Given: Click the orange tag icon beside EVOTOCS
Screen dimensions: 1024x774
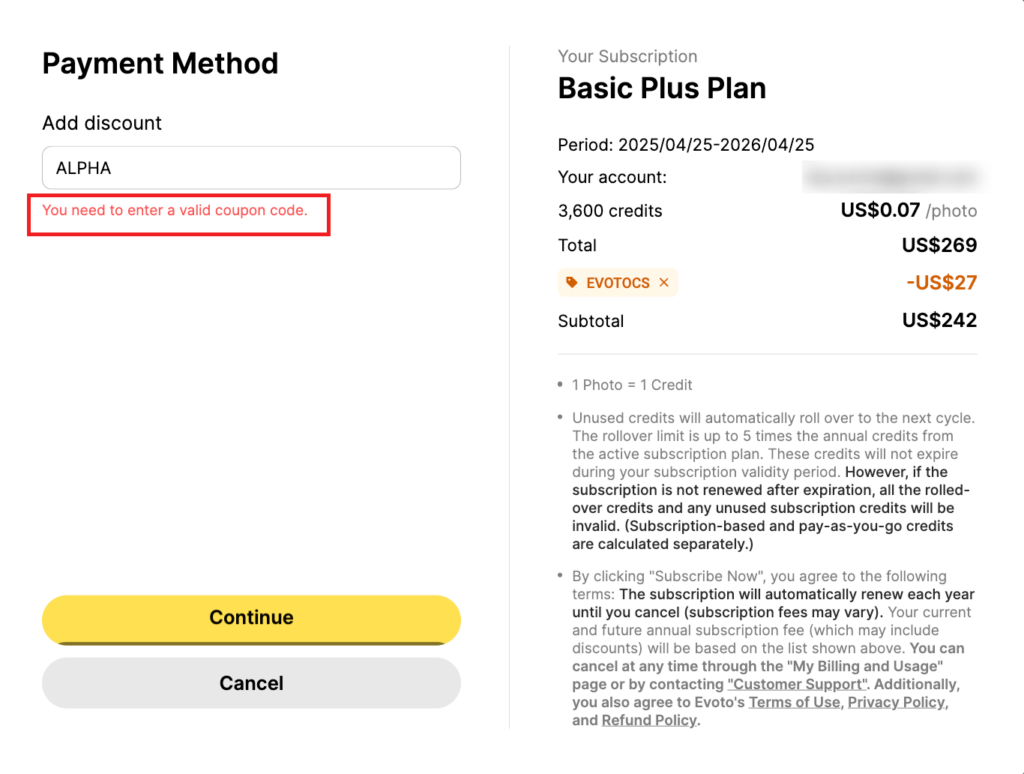Looking at the screenshot, I should pos(571,282).
